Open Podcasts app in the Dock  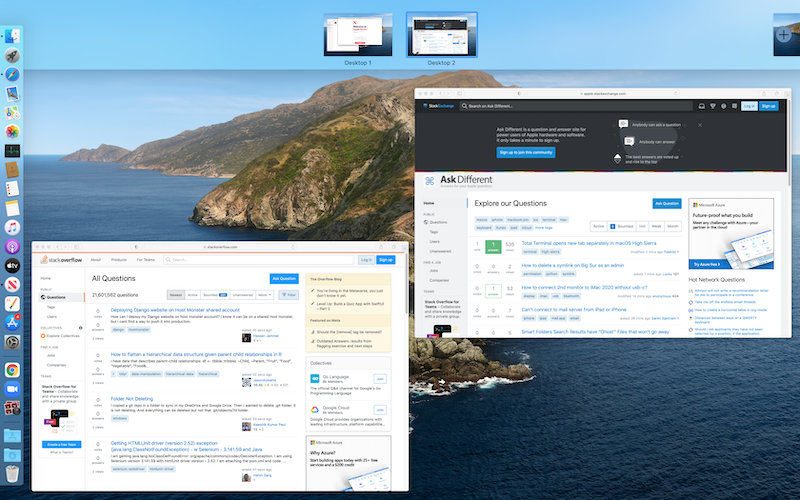12,246
